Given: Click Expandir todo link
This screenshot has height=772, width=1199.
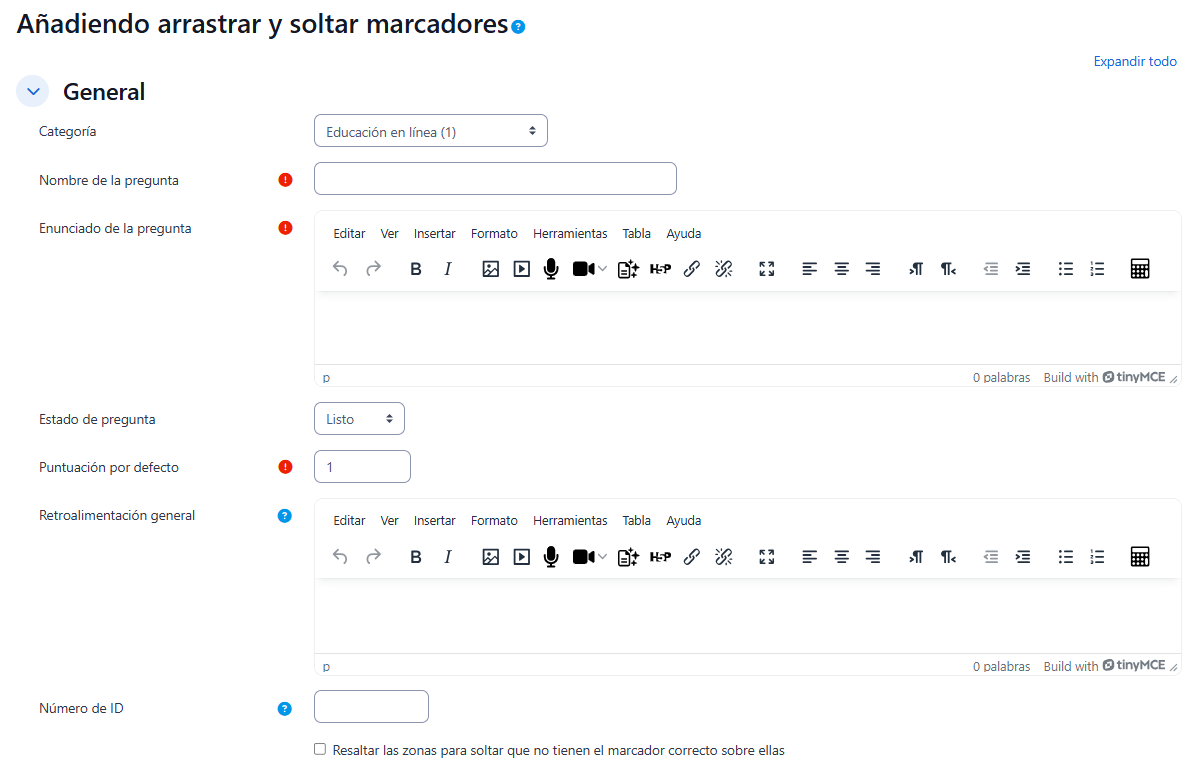Looking at the screenshot, I should pos(1134,62).
